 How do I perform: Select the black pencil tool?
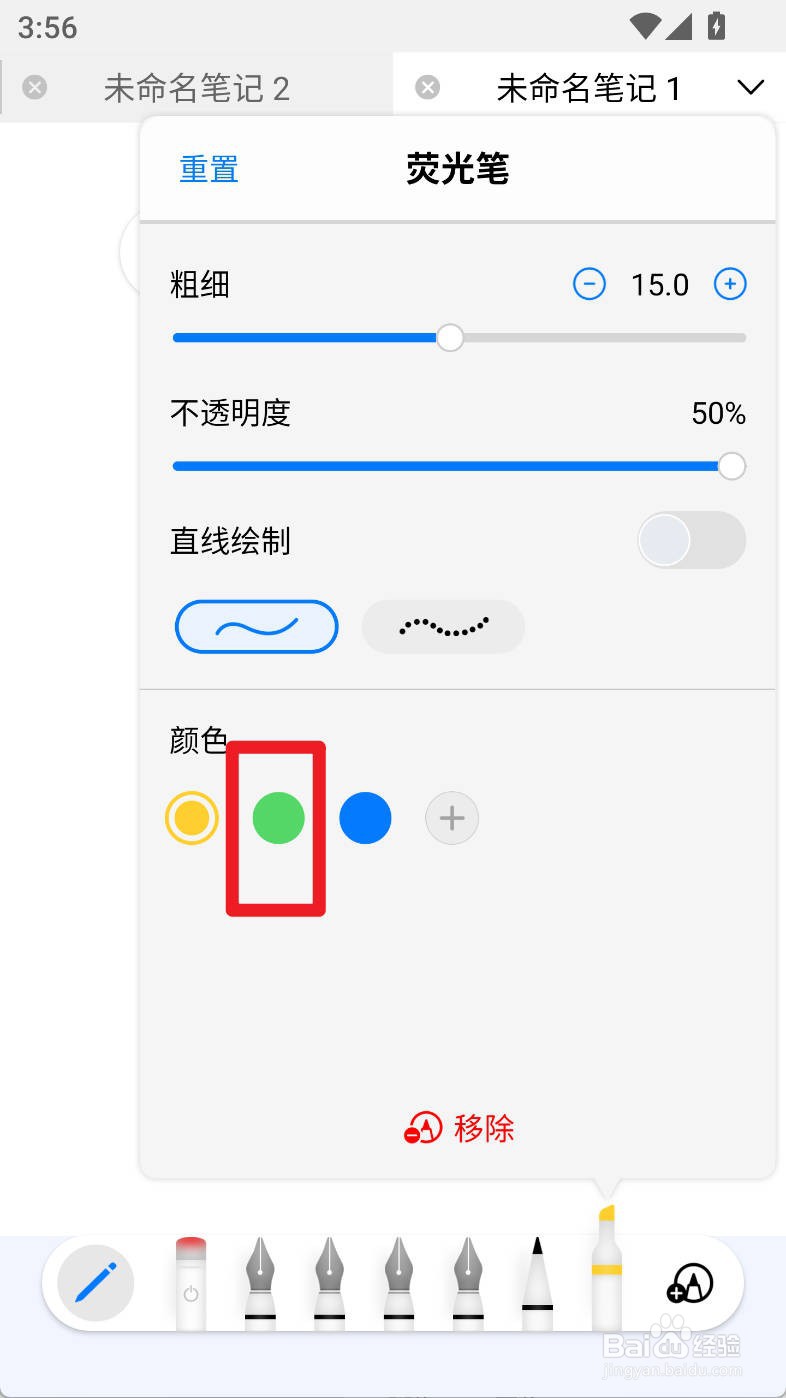[x=537, y=1283]
